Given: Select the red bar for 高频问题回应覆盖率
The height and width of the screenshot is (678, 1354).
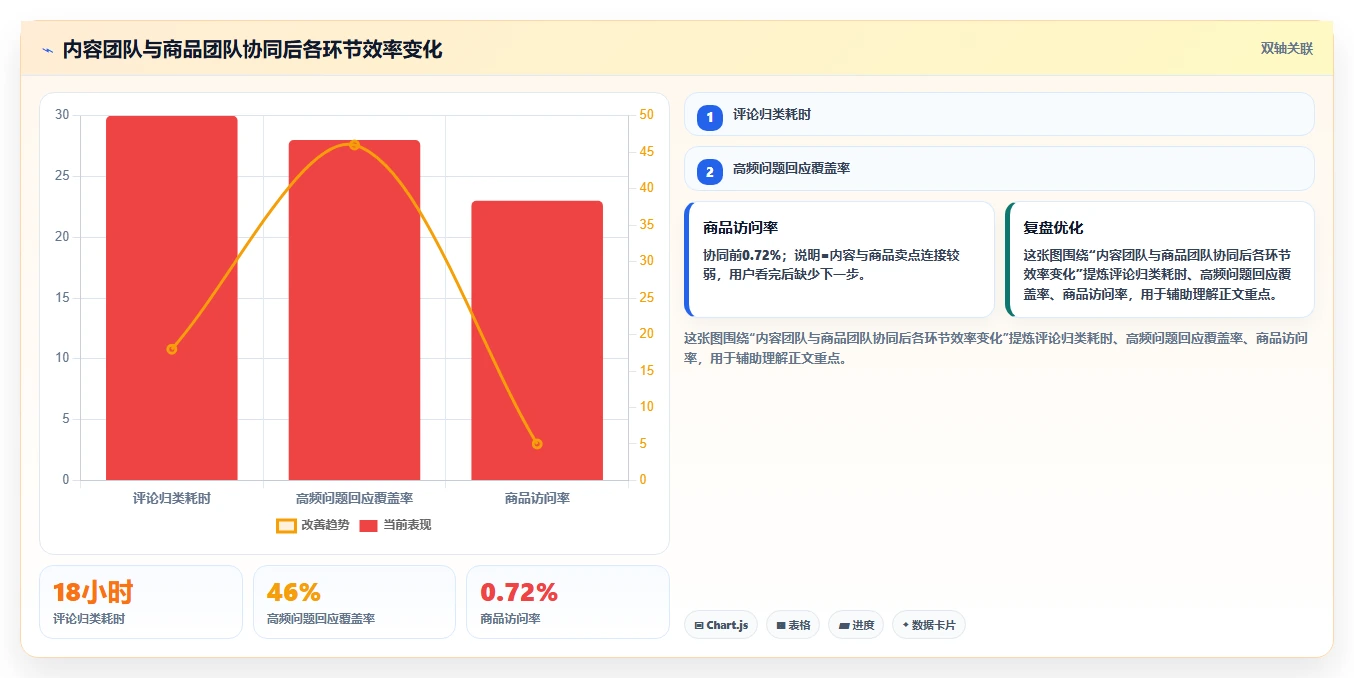Looking at the screenshot, I should 354,310.
